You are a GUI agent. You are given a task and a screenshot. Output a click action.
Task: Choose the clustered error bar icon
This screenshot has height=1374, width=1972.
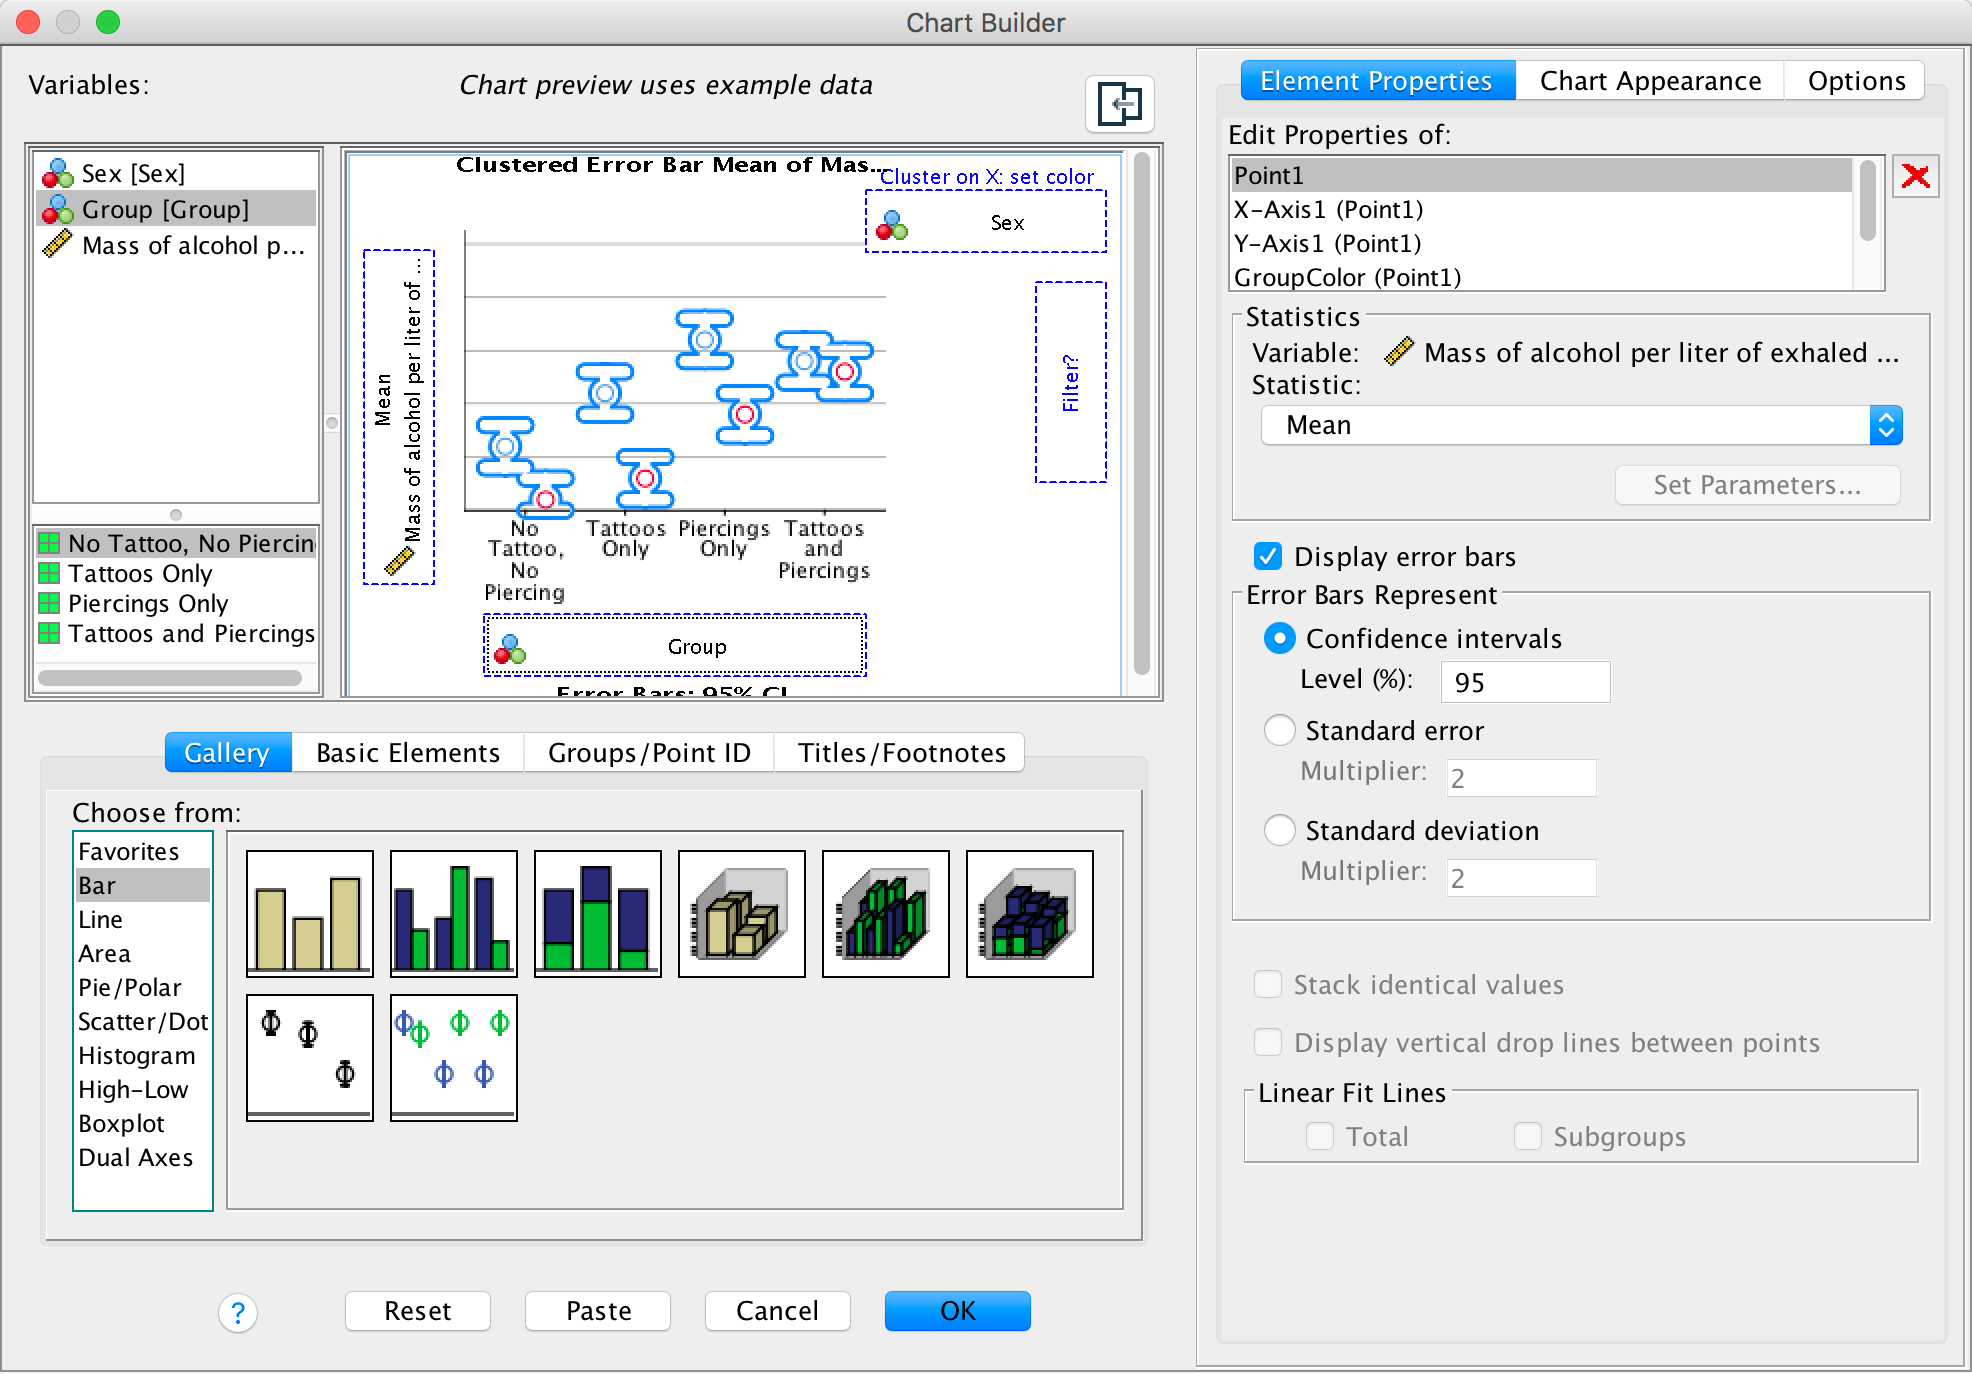(x=454, y=1057)
